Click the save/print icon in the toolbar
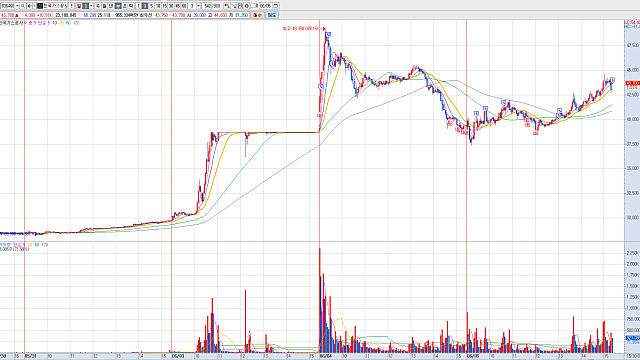Viewport: 640px width, 360px height. tap(240, 6)
